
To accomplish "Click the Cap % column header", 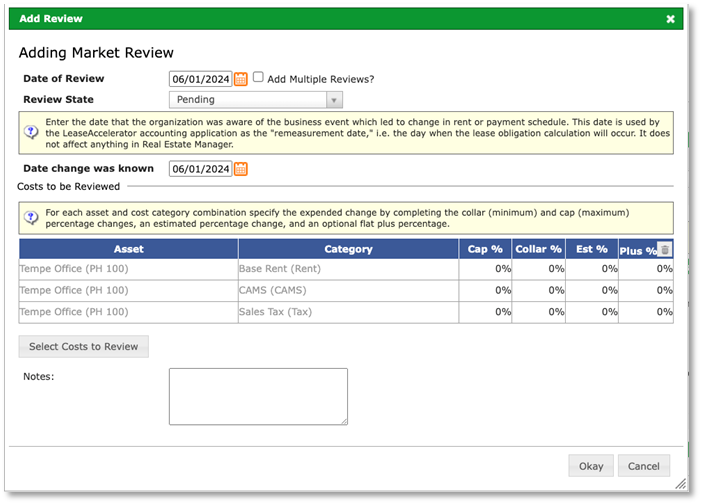I will (485, 249).
